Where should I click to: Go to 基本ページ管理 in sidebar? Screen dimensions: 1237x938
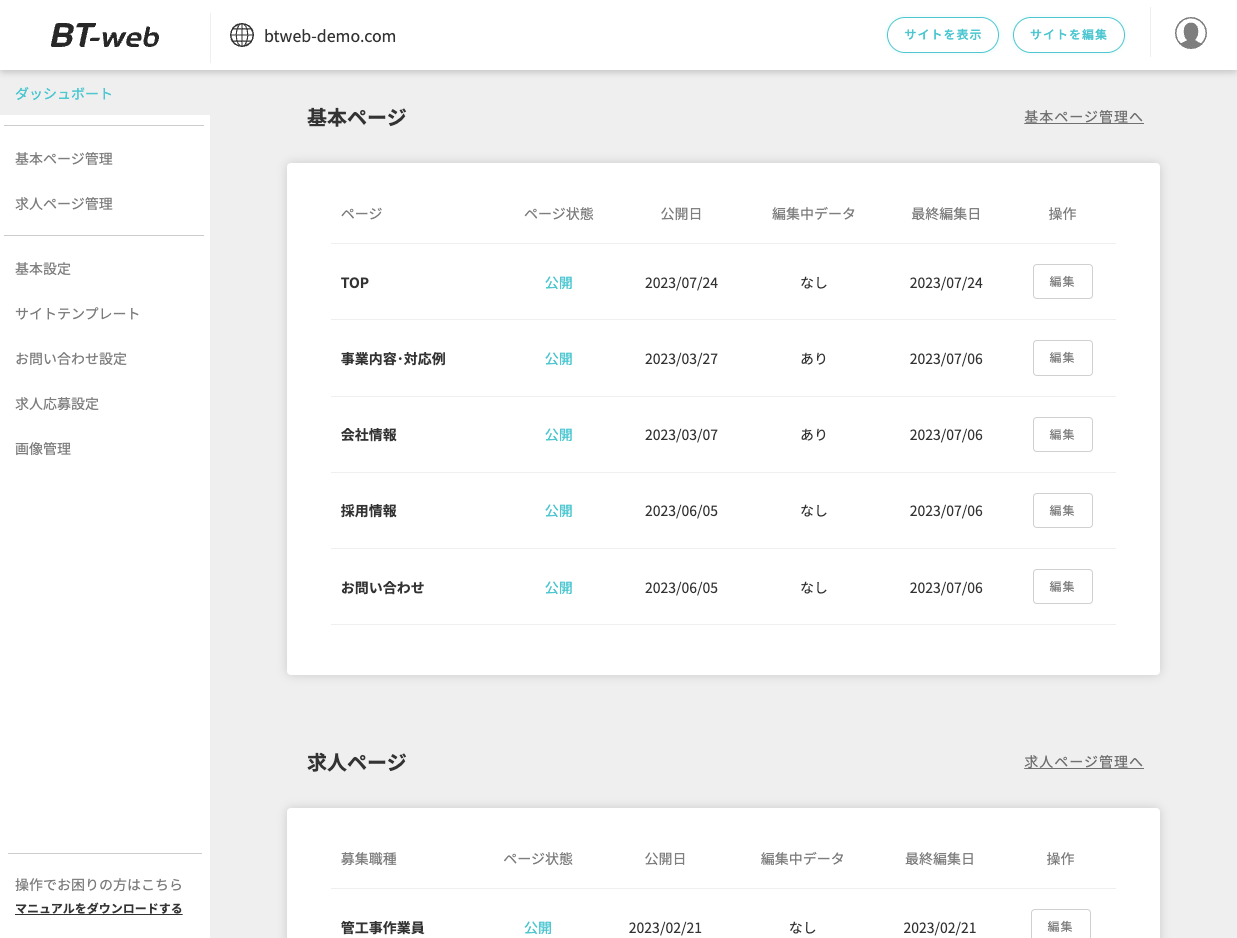64,159
